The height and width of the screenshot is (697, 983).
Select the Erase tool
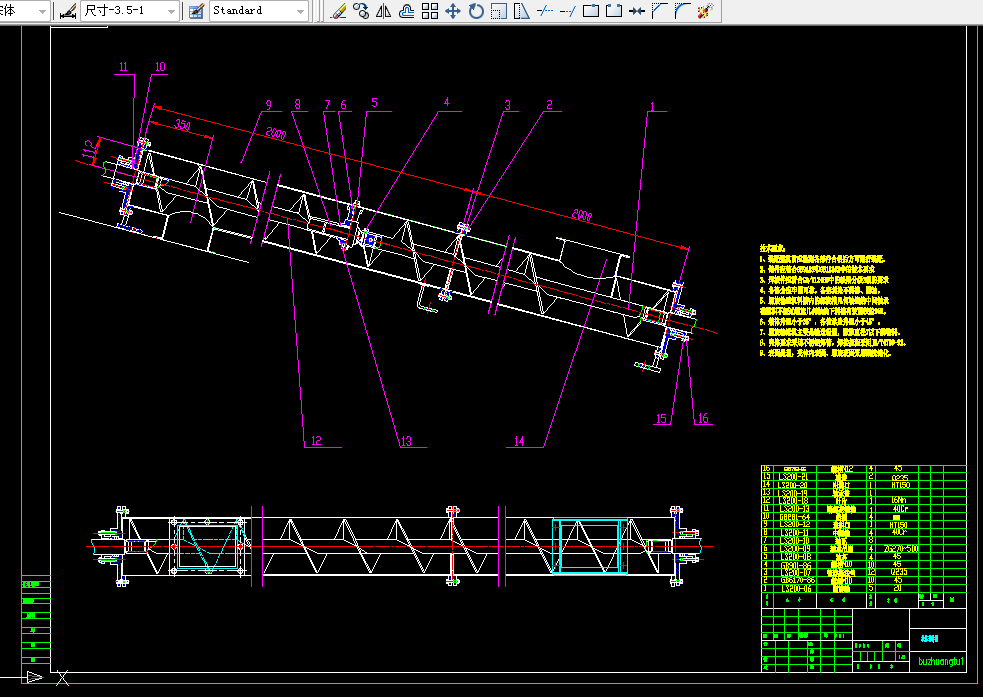338,11
